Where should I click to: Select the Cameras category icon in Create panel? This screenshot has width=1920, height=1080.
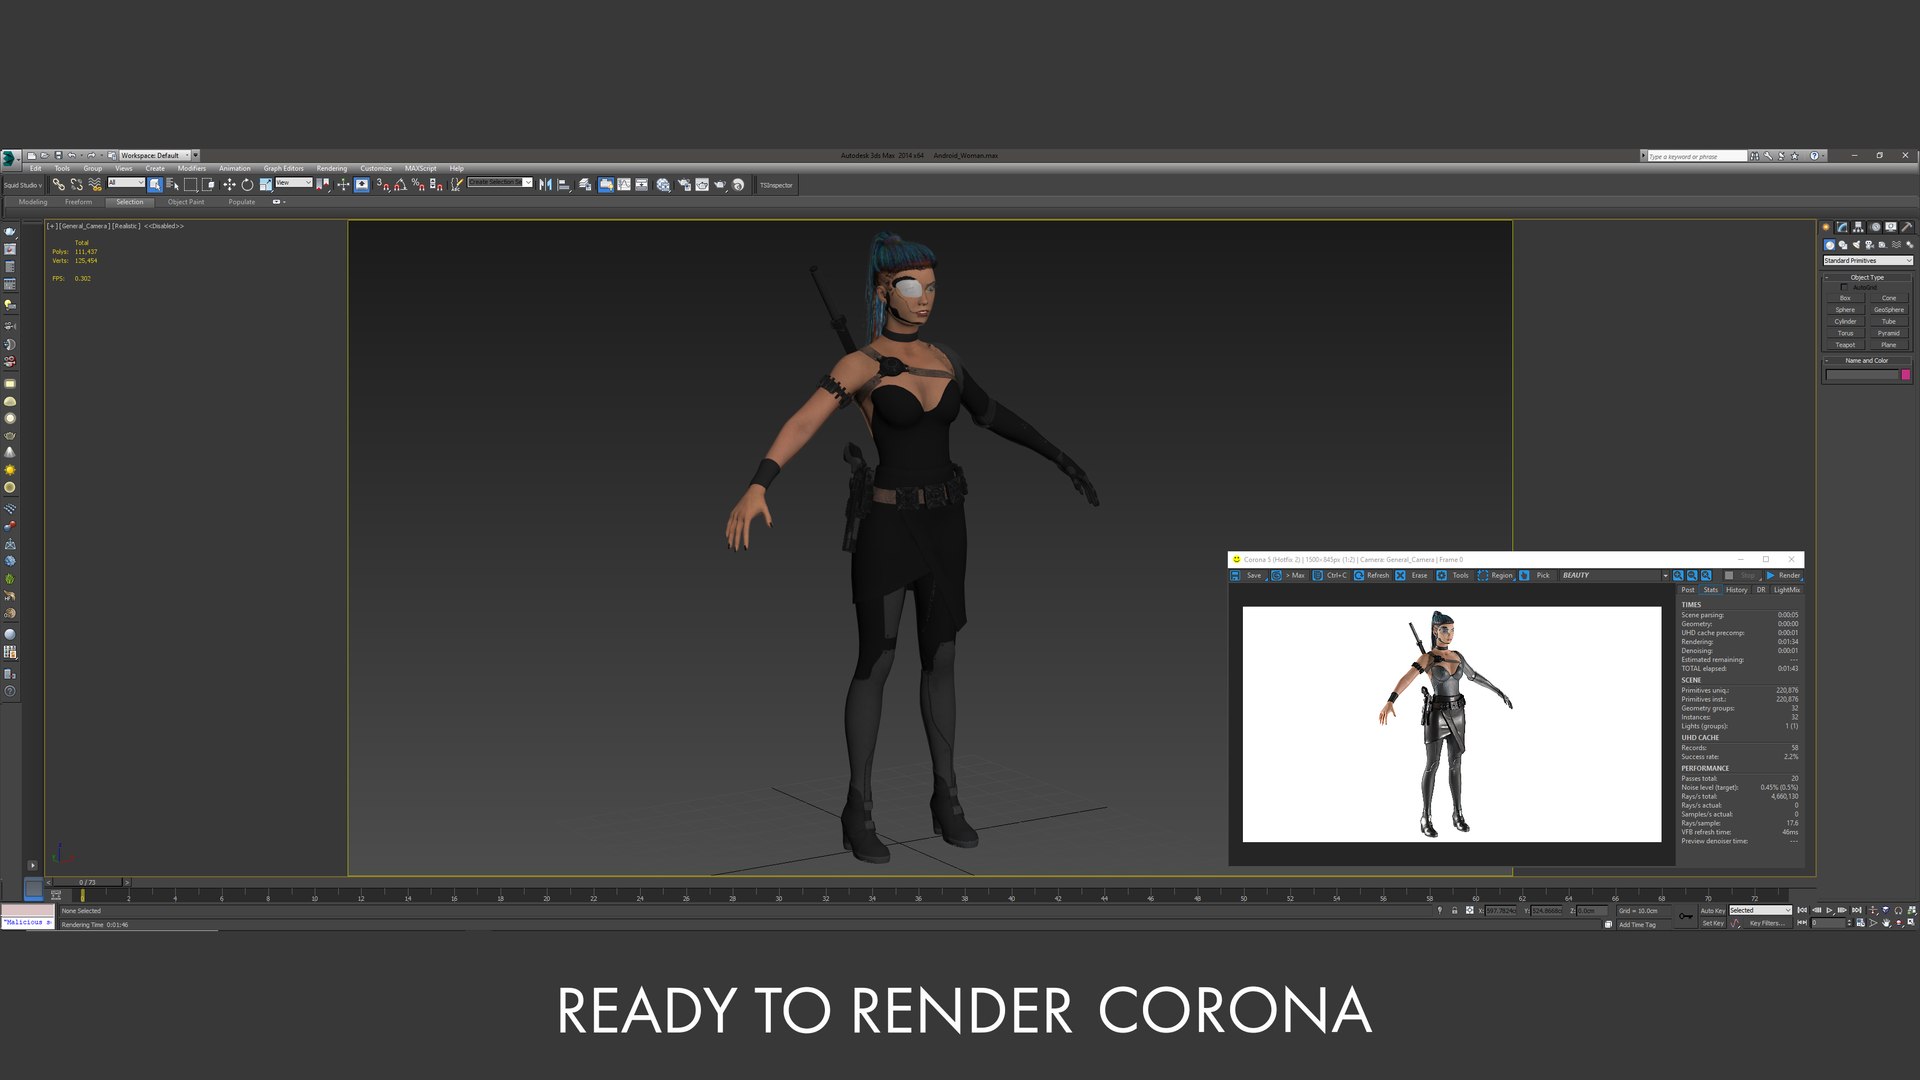(1869, 245)
